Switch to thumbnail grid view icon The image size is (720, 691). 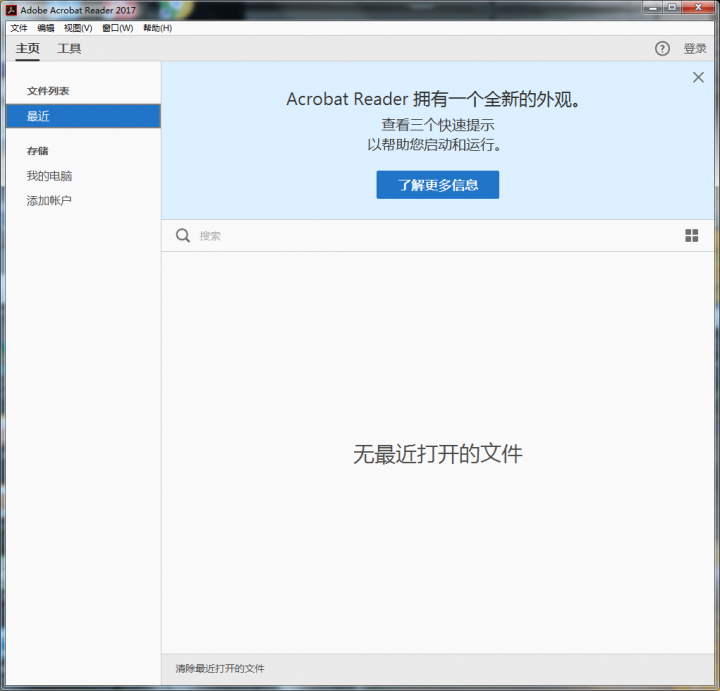pyautogui.click(x=692, y=236)
